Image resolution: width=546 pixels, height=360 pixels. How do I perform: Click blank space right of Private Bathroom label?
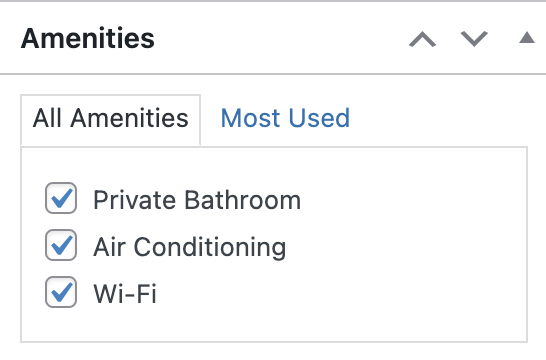tap(413, 200)
